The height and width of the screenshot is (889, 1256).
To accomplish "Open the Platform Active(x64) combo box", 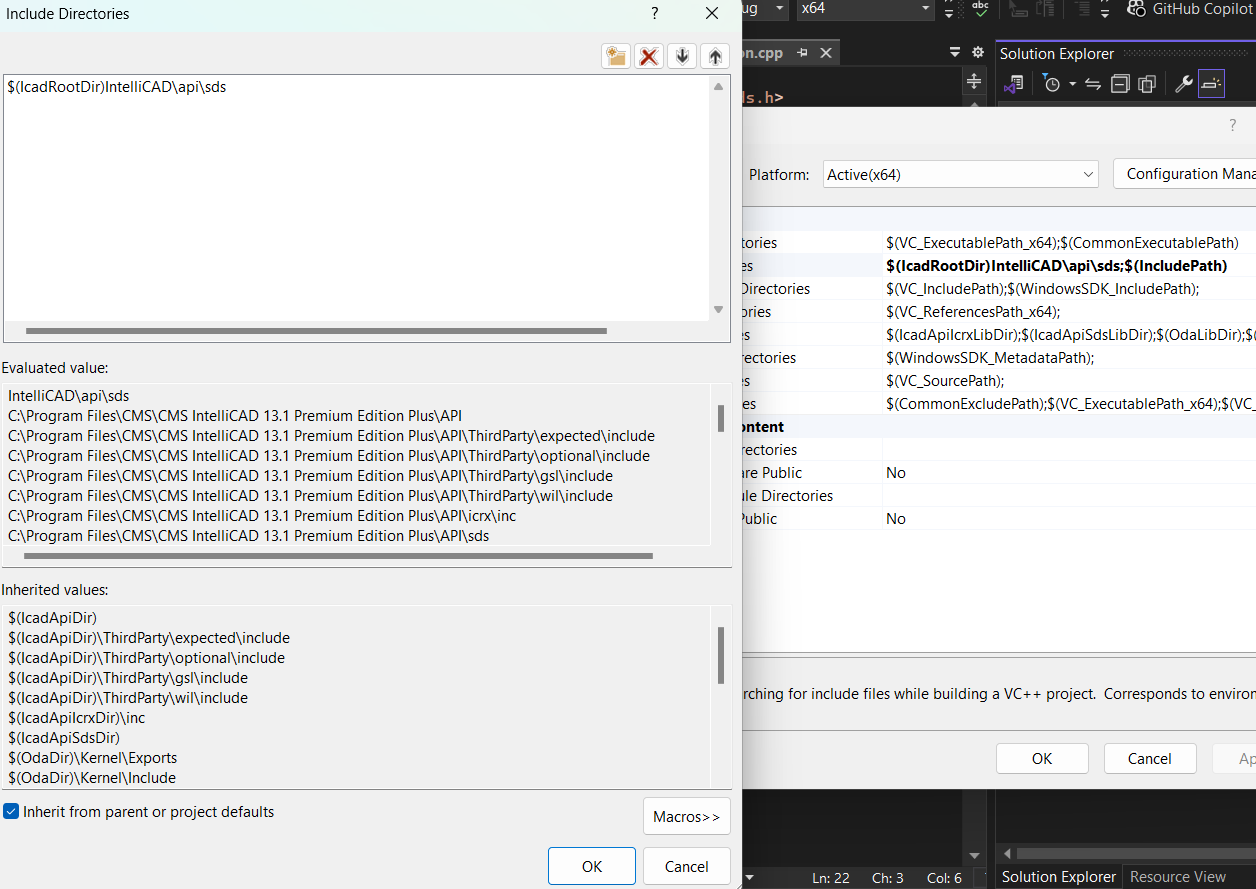I will 960,174.
